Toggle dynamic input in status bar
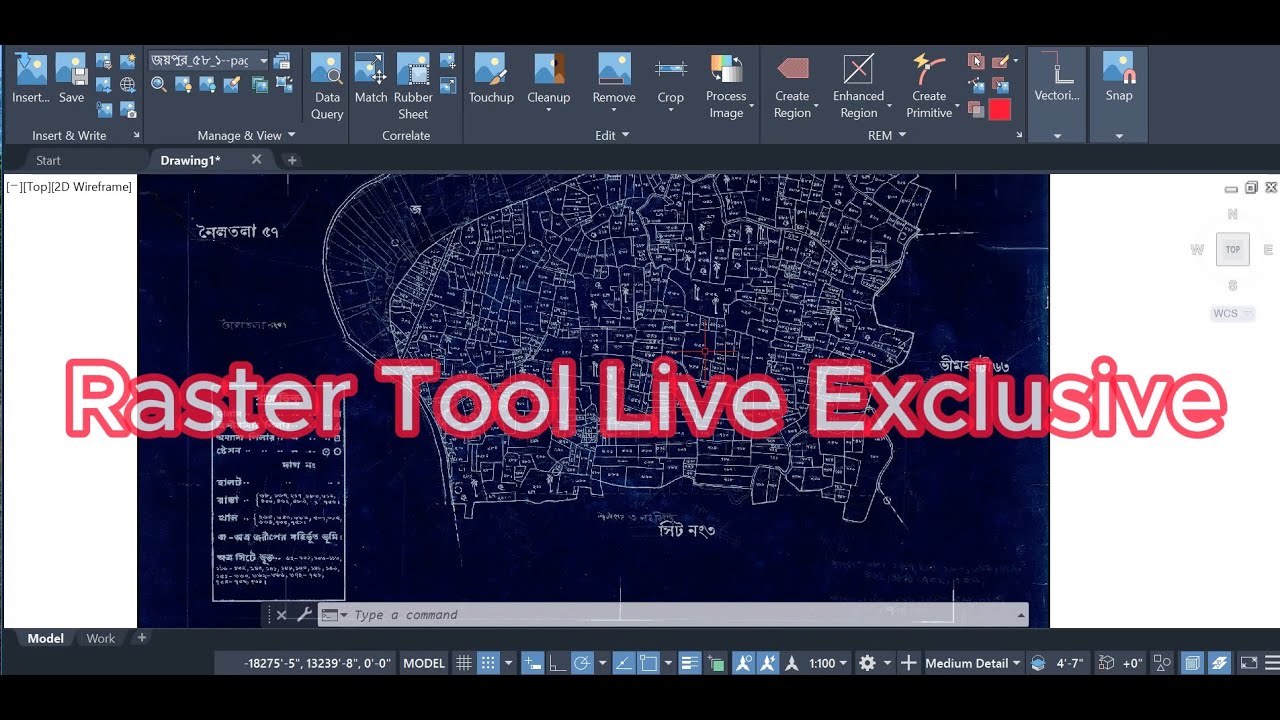Screen dimensions: 1280x720 (533, 663)
